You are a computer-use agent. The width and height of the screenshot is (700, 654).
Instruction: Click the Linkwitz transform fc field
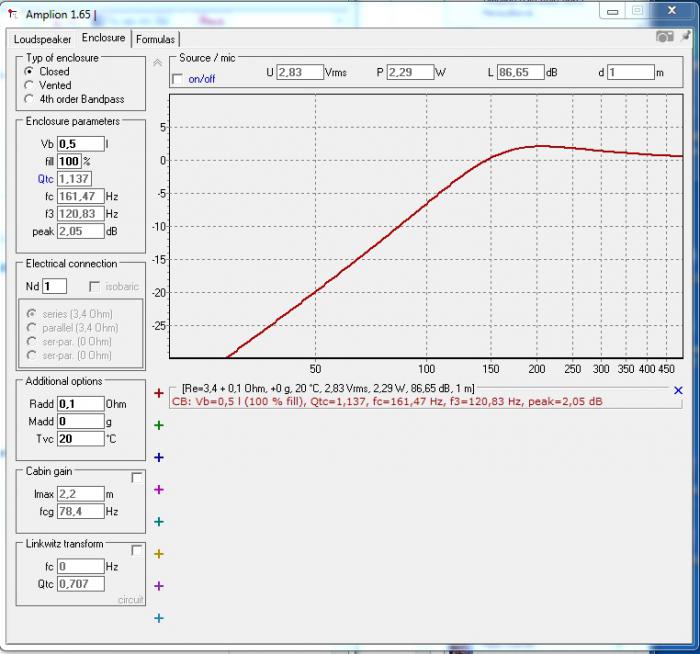(81, 567)
